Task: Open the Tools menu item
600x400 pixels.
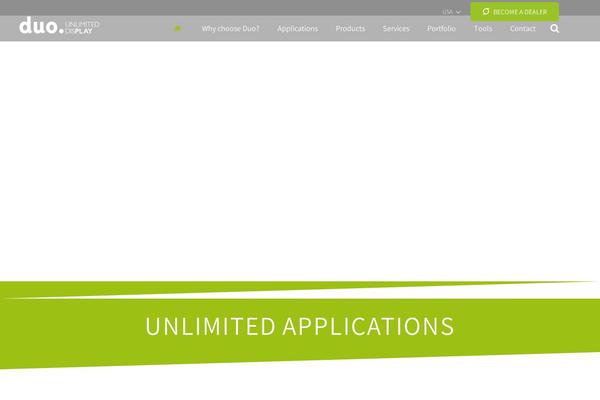Action: pos(483,29)
